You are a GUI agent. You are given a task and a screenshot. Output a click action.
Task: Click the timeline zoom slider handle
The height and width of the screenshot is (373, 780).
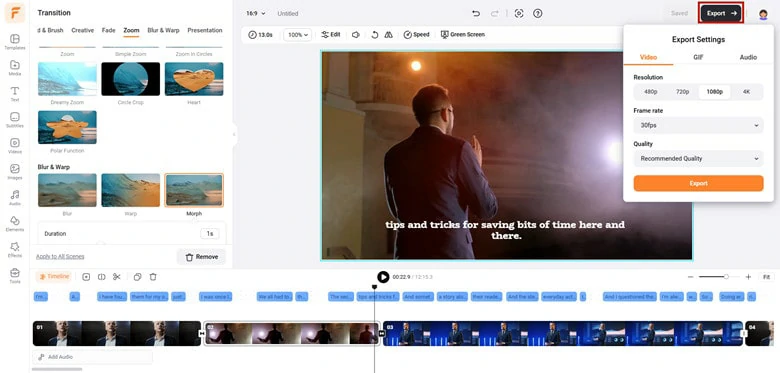coord(726,277)
